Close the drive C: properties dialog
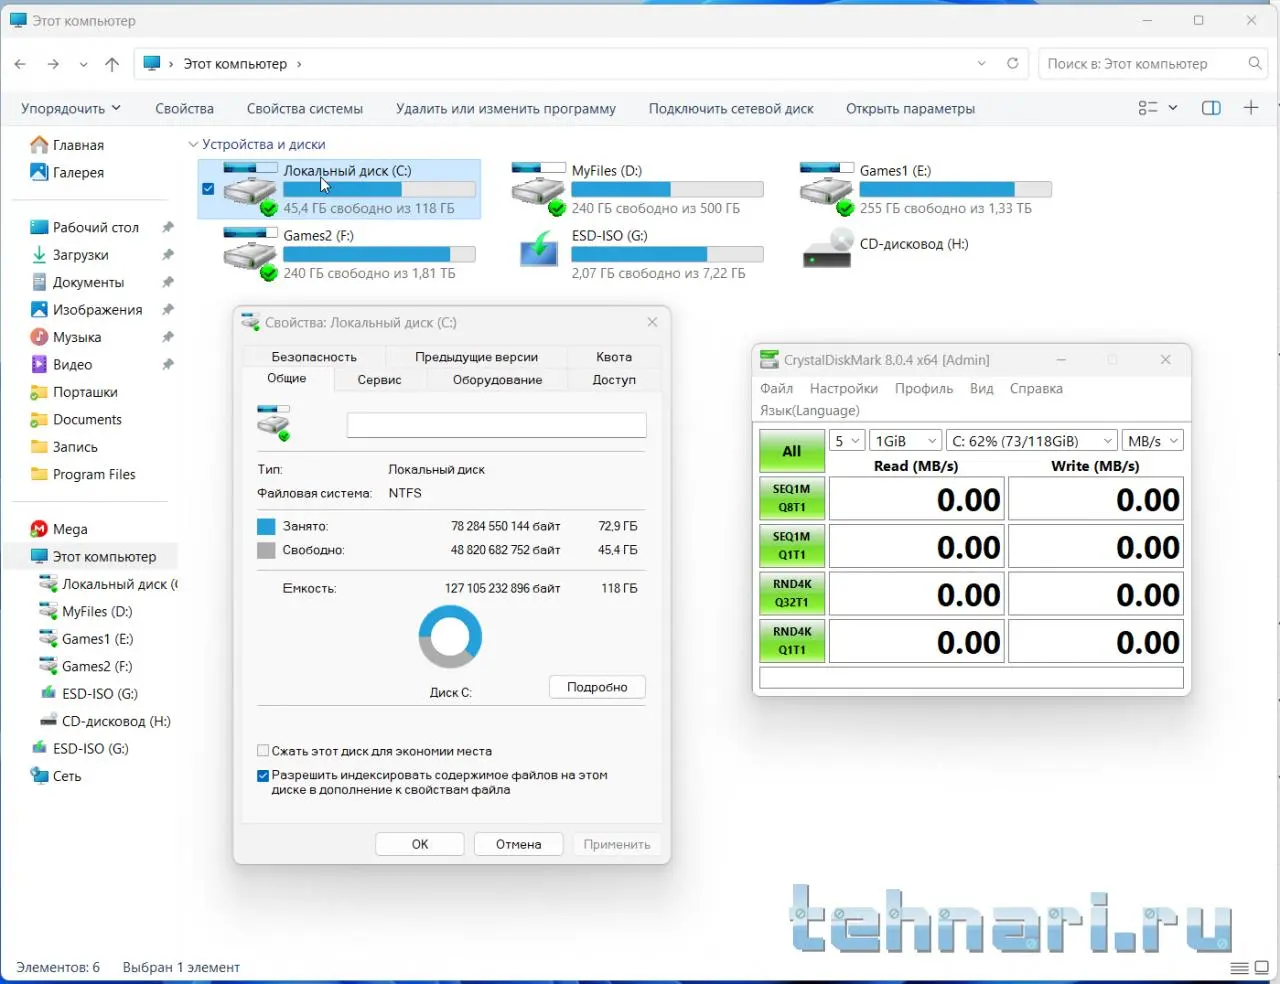Image resolution: width=1280 pixels, height=984 pixels. pyautogui.click(x=652, y=322)
